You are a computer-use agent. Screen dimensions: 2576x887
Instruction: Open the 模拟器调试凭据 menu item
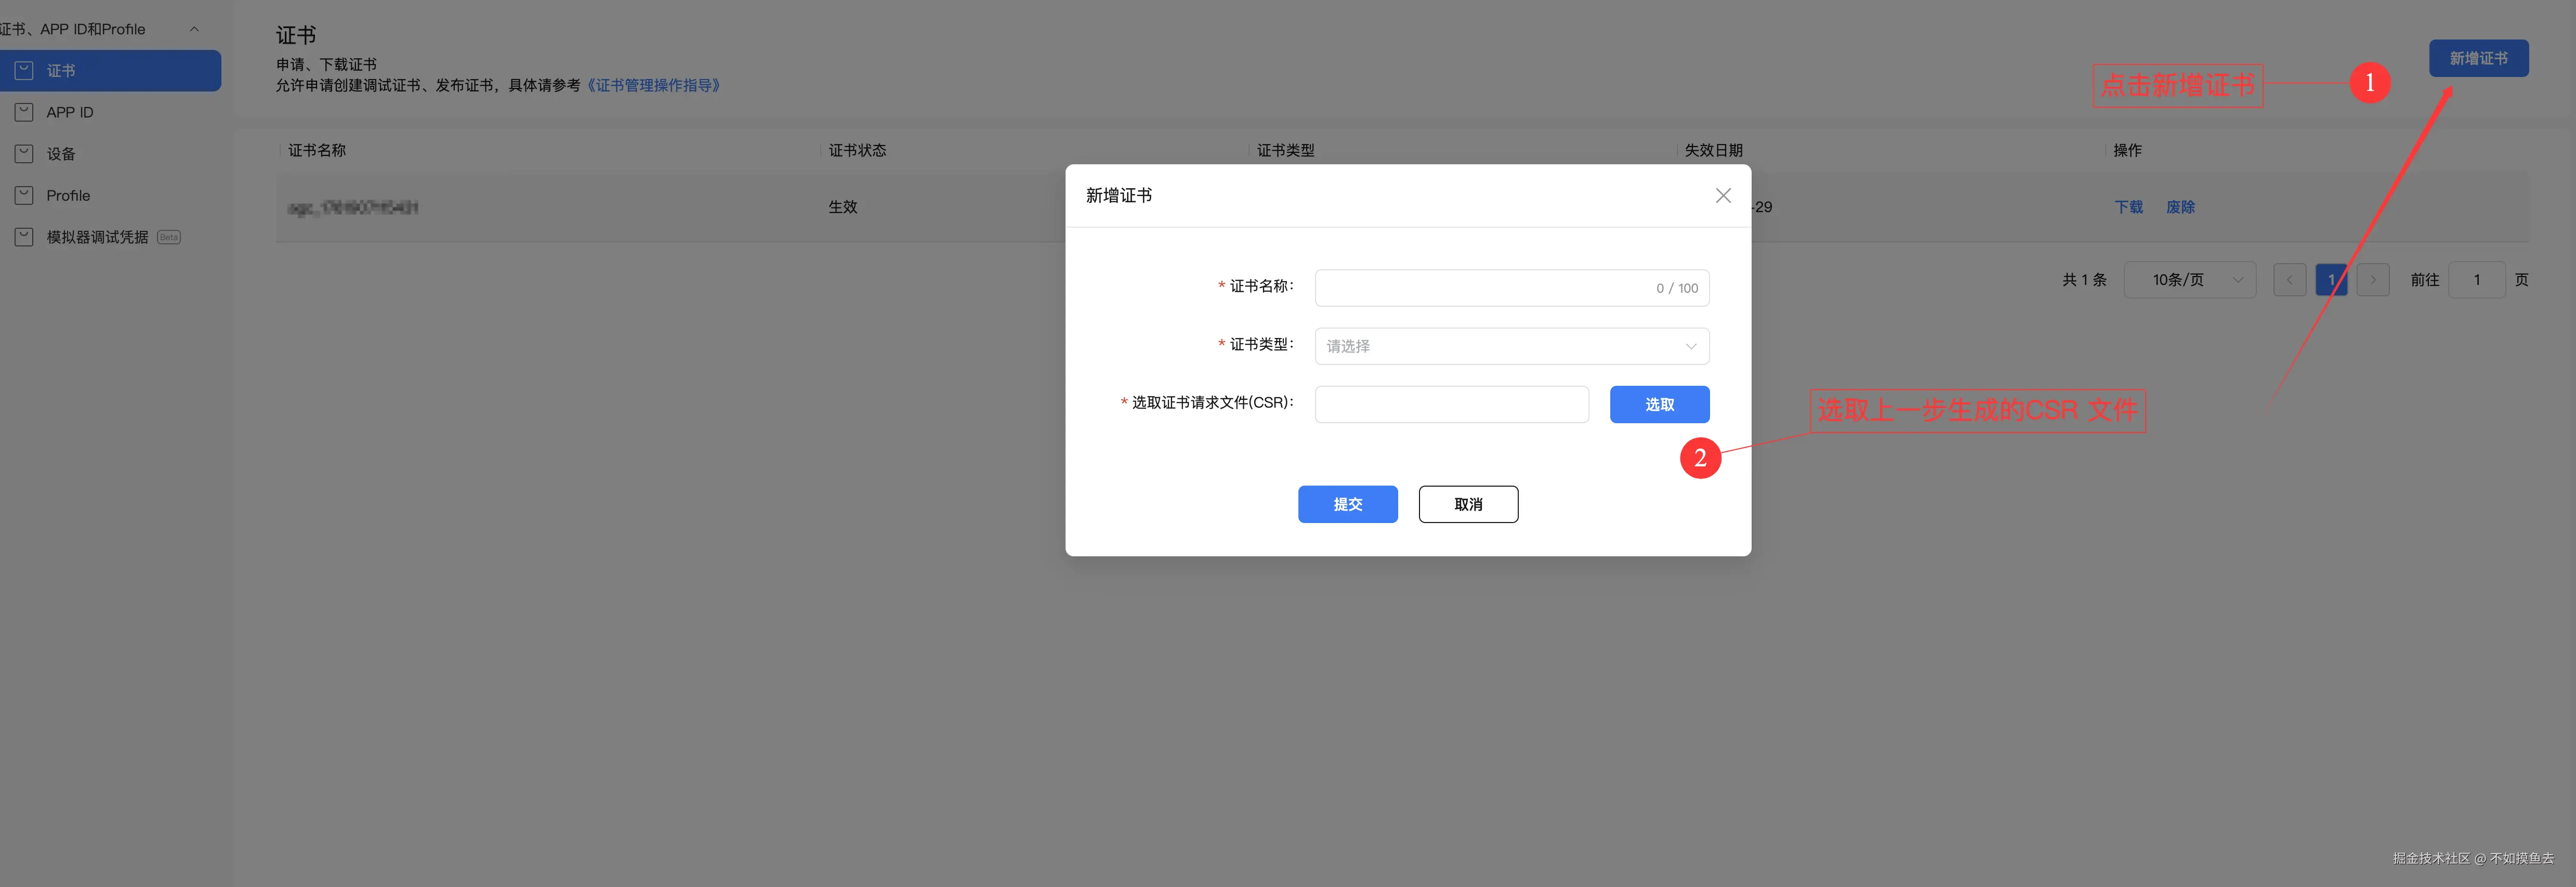click(x=97, y=237)
